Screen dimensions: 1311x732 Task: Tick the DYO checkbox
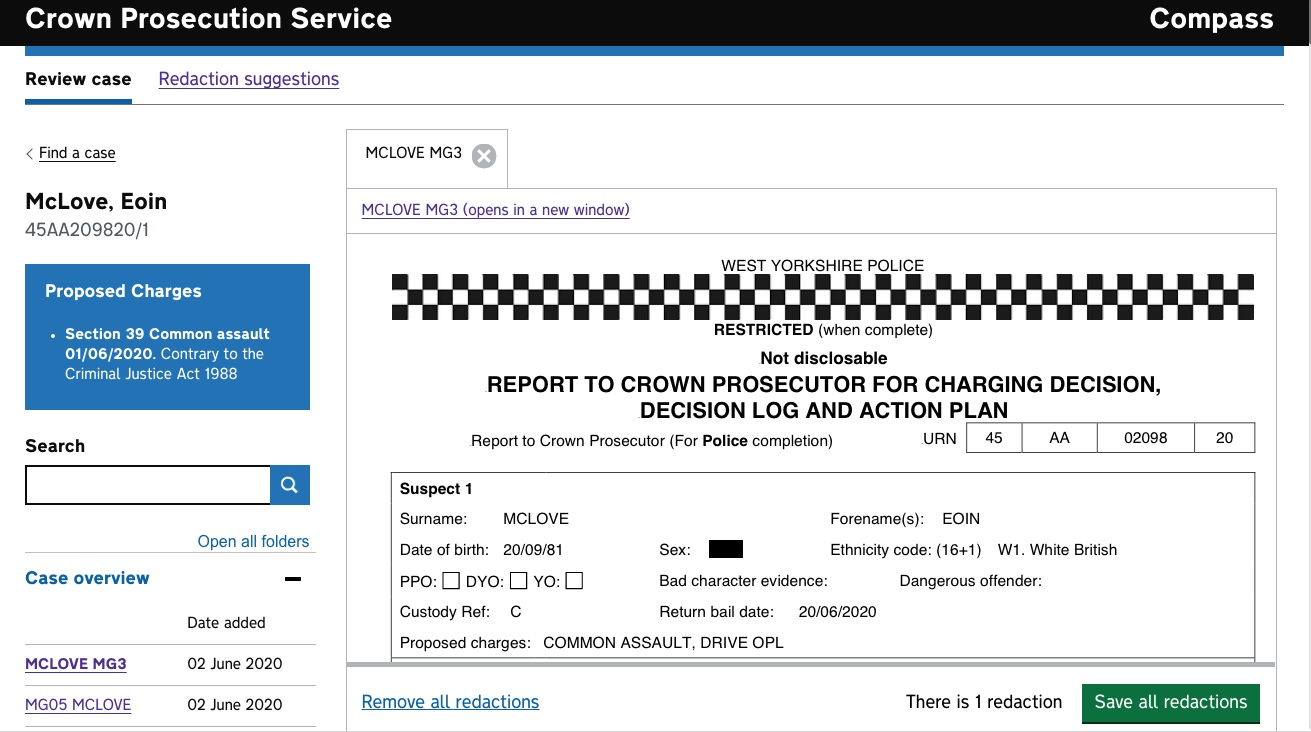click(x=518, y=581)
